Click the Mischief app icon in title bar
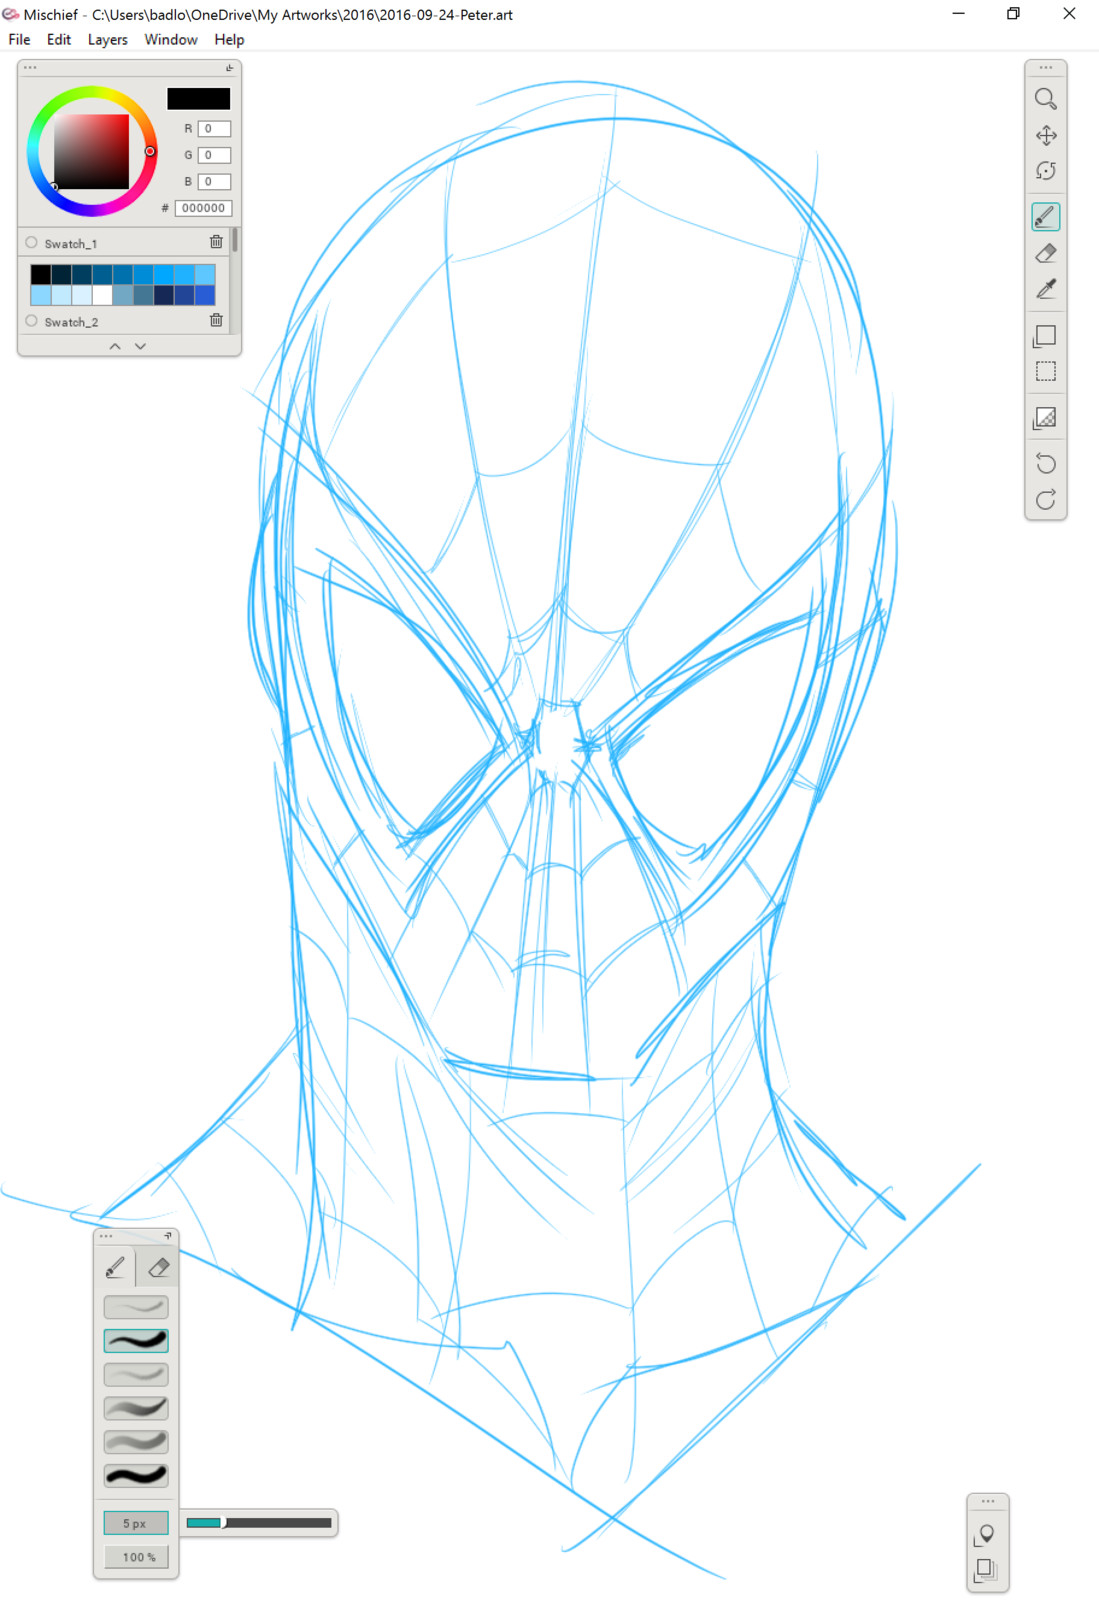Image resolution: width=1099 pixels, height=1600 pixels. tap(11, 14)
